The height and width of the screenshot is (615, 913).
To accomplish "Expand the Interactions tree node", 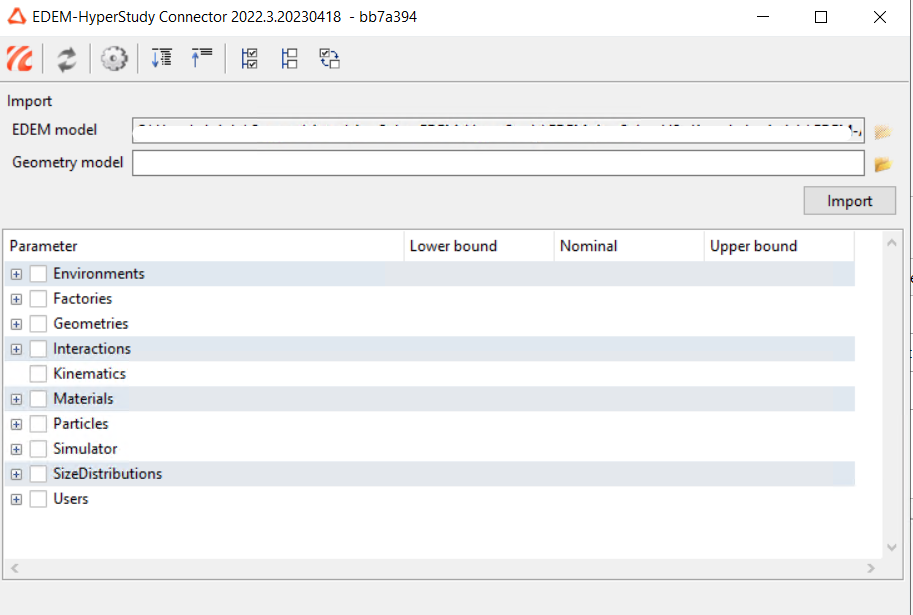I will 16,349.
